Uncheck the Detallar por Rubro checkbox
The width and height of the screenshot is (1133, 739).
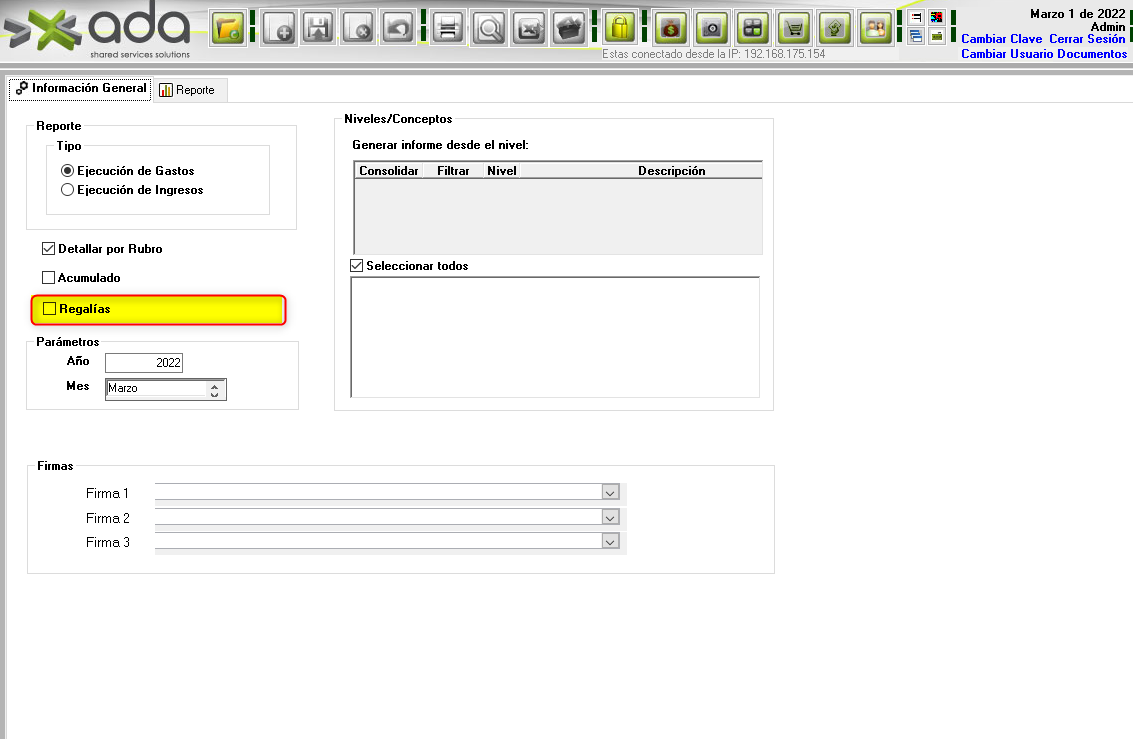[48, 249]
